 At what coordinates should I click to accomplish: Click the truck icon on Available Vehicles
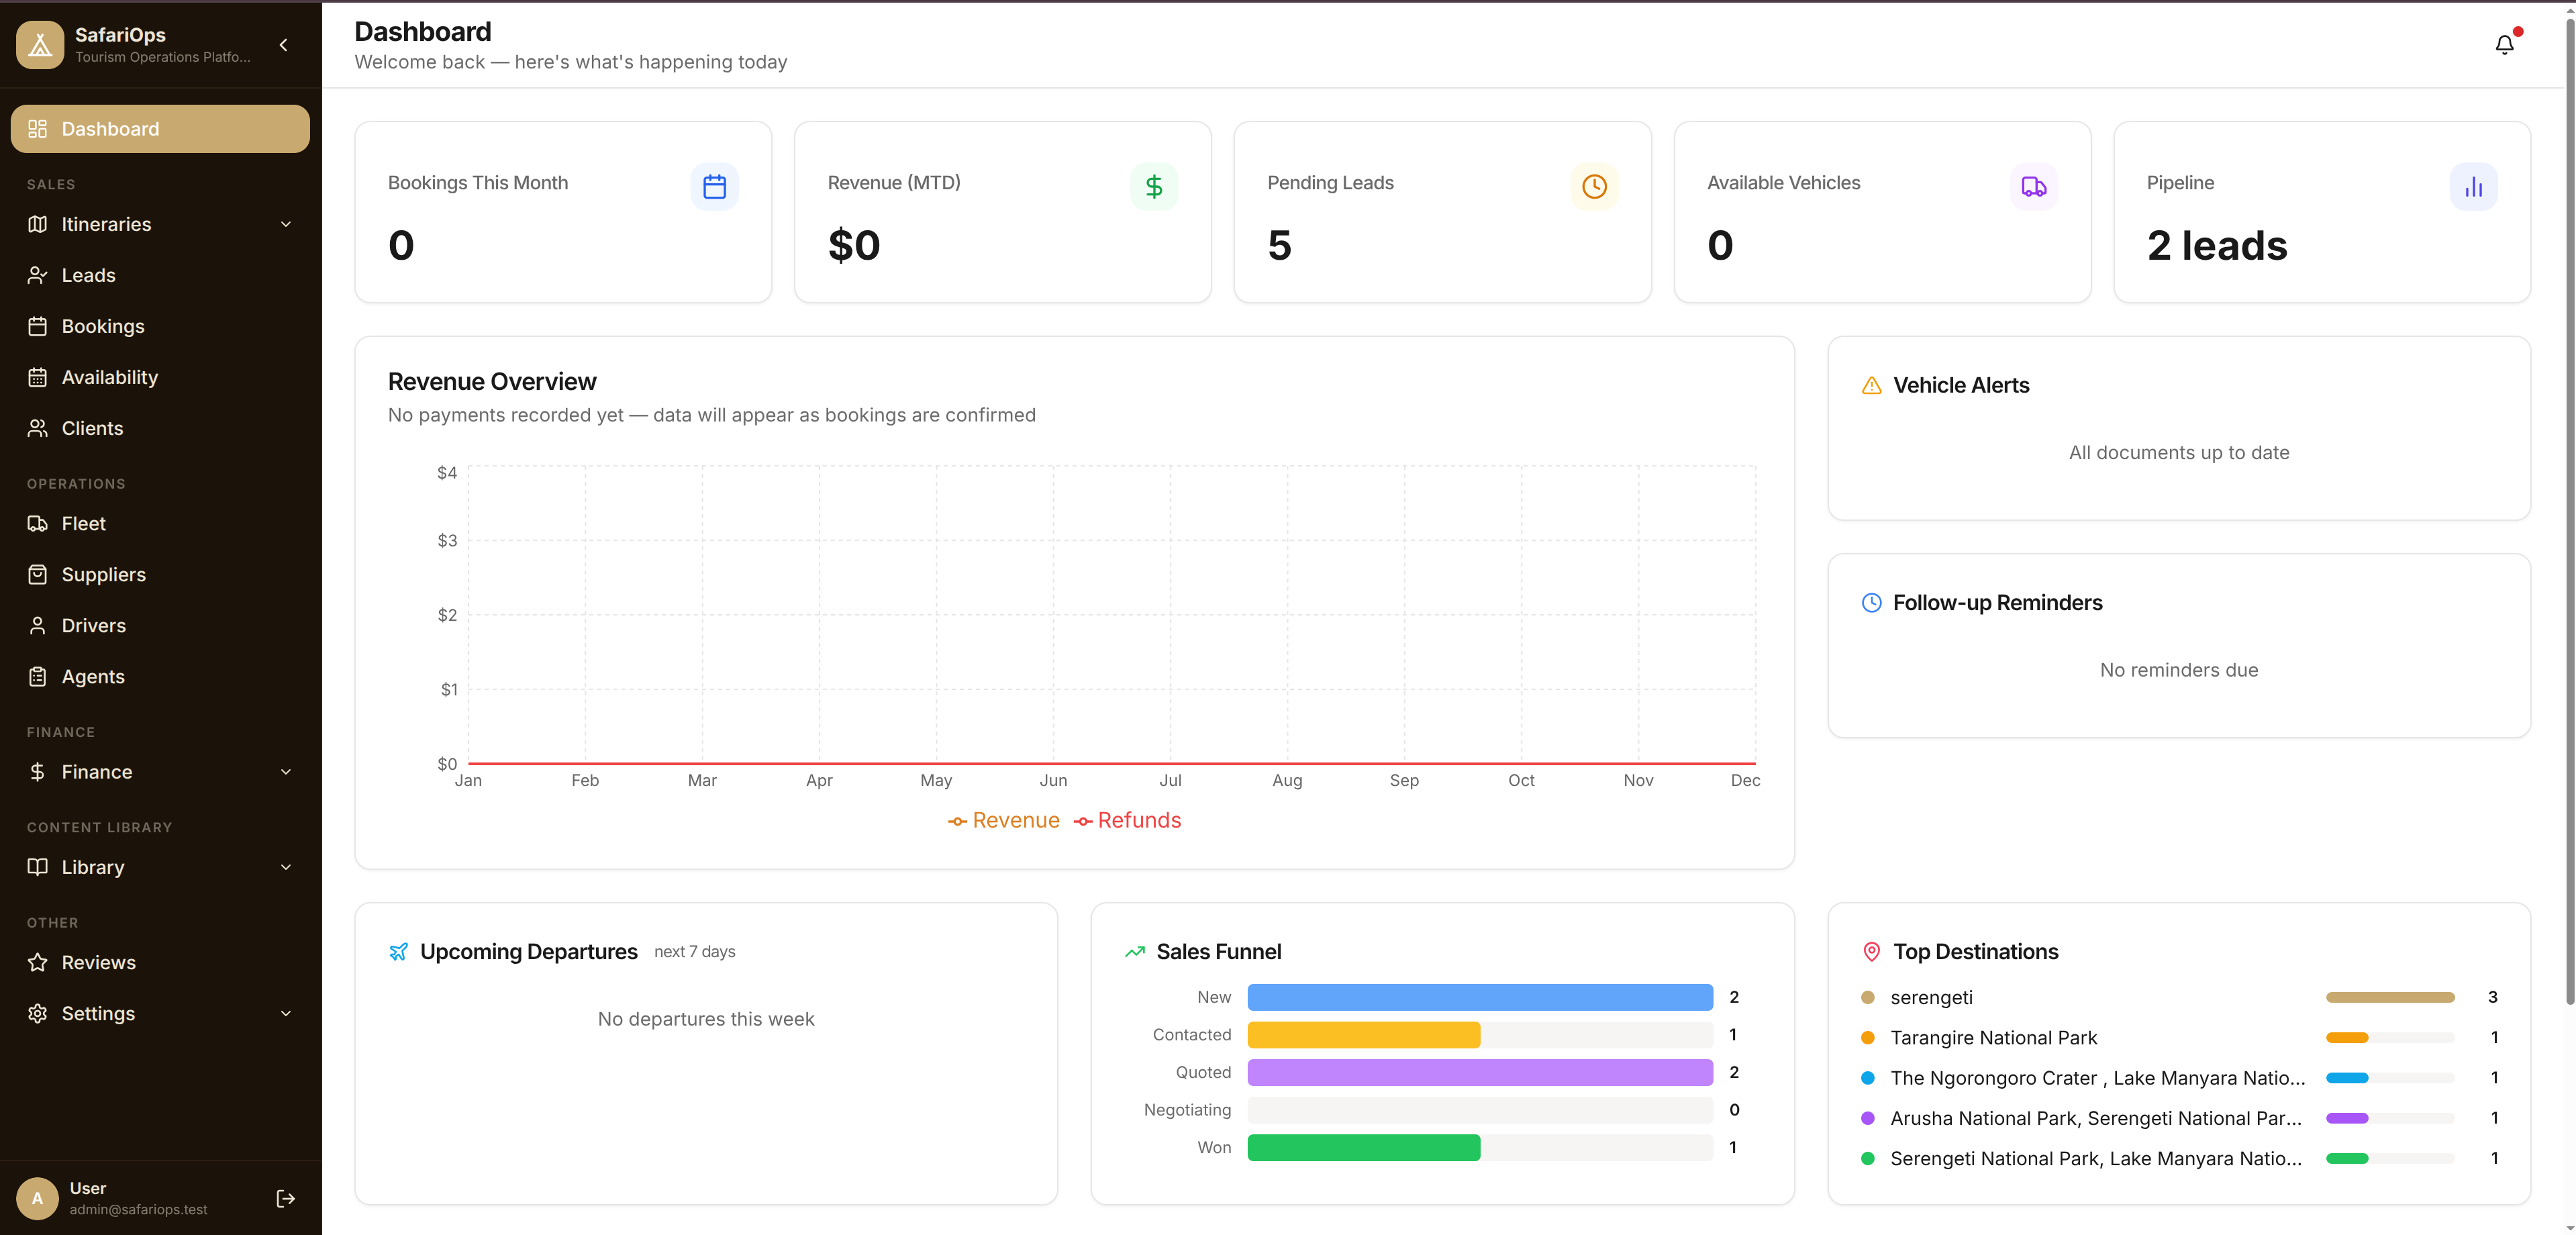[x=2033, y=186]
